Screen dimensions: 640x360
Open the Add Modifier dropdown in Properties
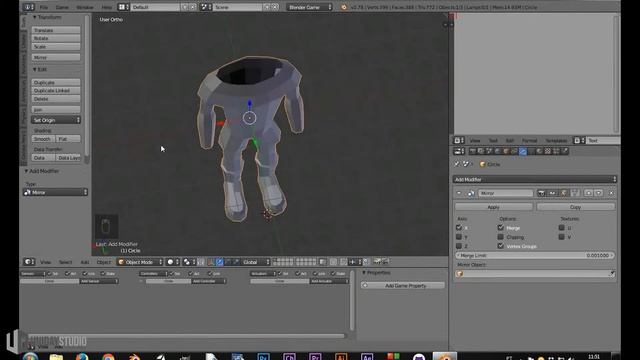pyautogui.click(x=534, y=180)
